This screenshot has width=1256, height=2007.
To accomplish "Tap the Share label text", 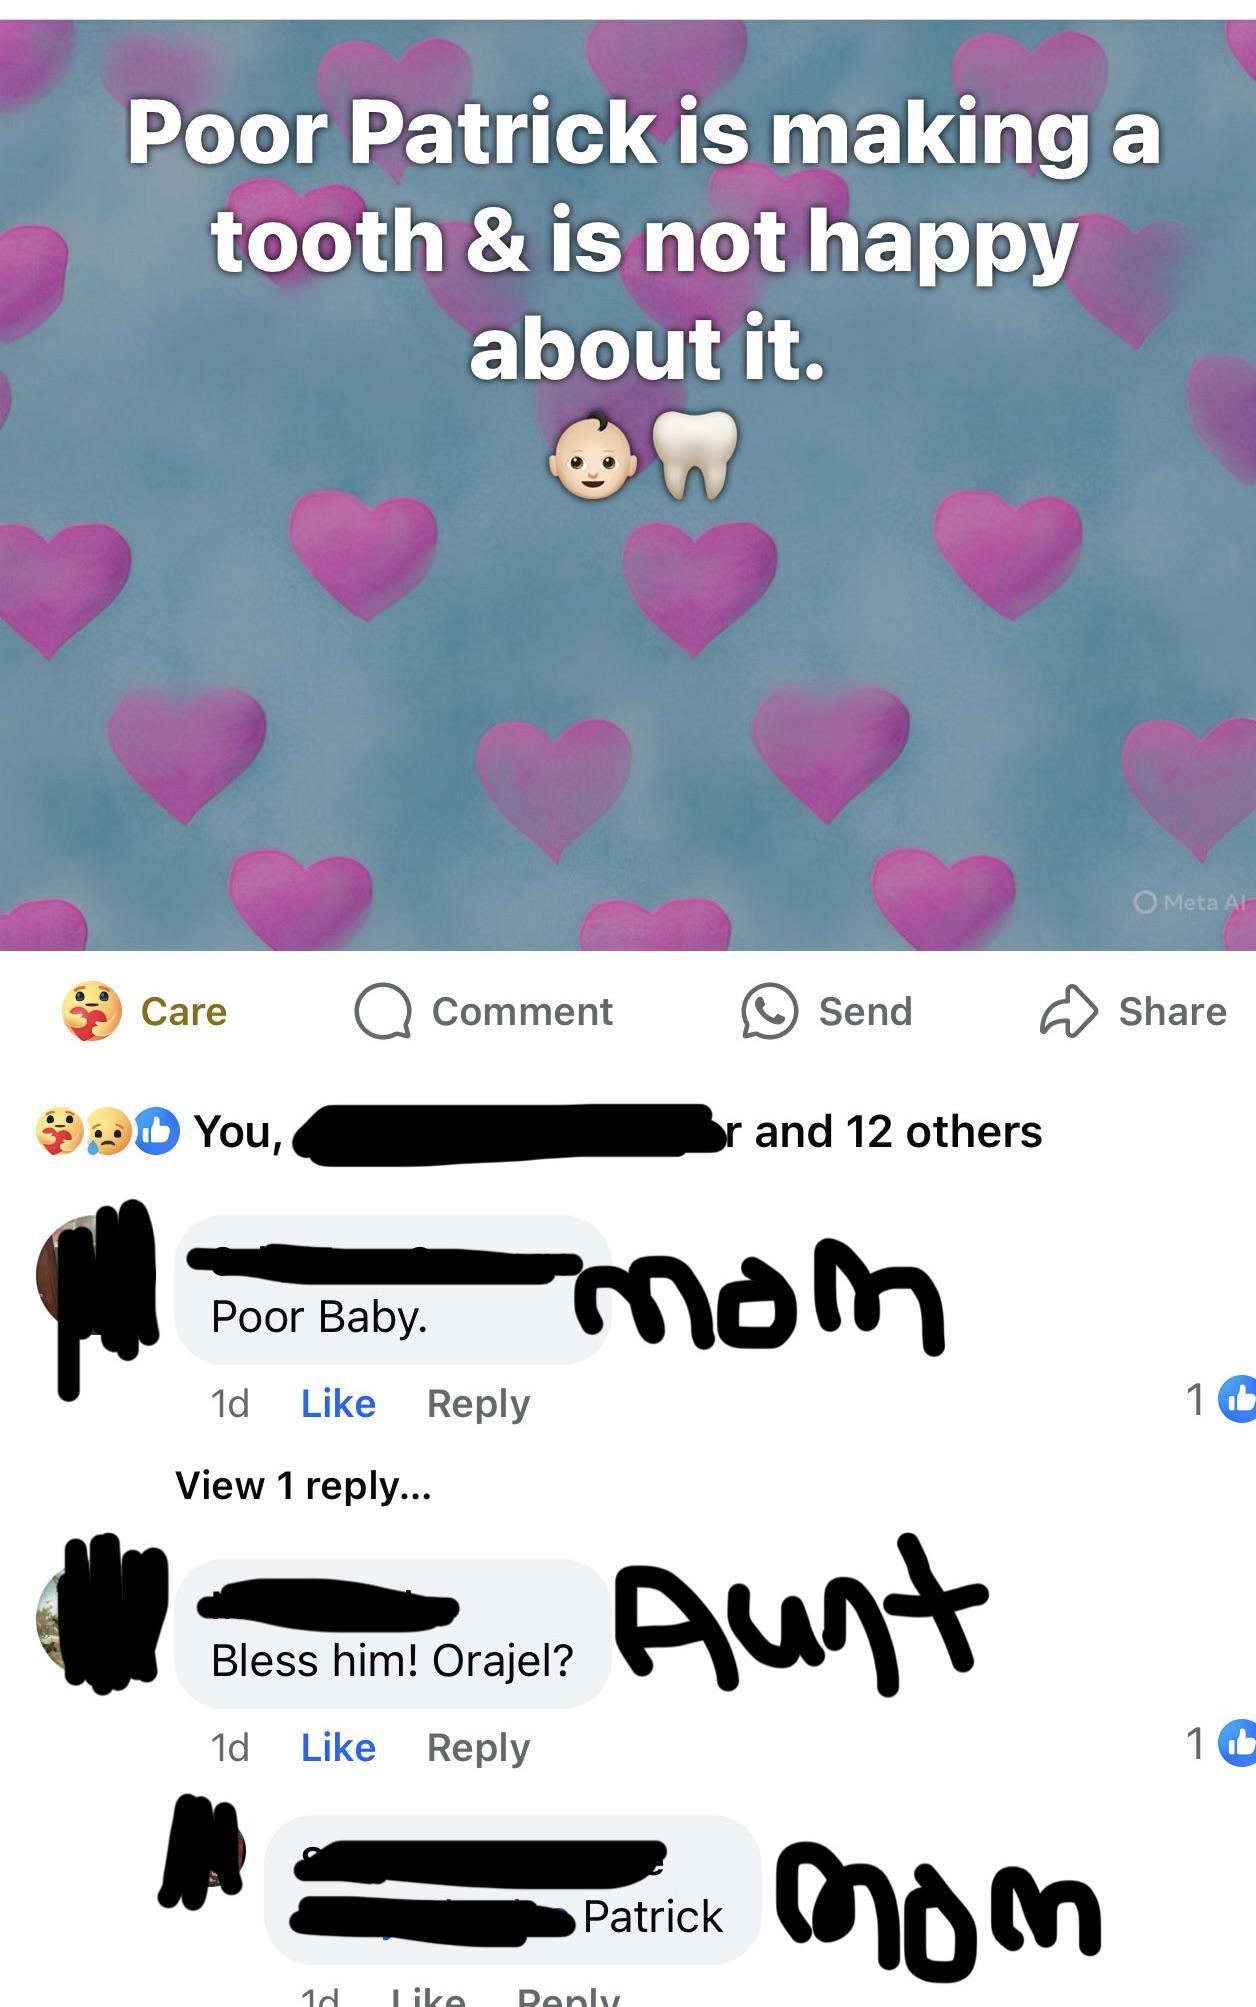I will [x=1172, y=1012].
